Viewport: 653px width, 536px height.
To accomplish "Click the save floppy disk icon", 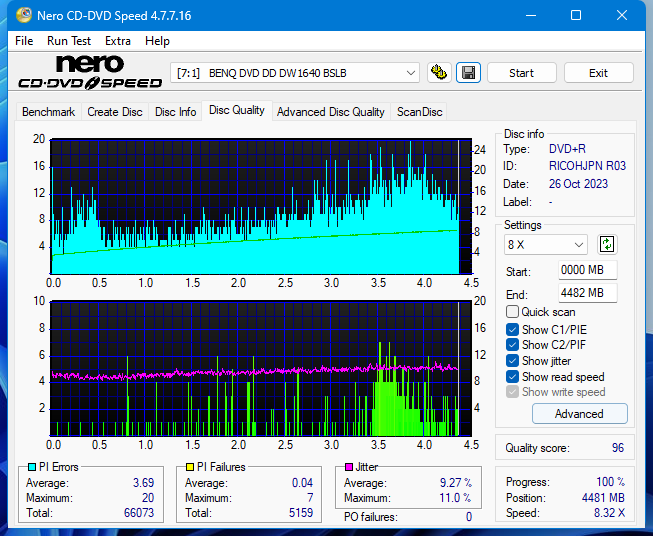I will tap(469, 73).
